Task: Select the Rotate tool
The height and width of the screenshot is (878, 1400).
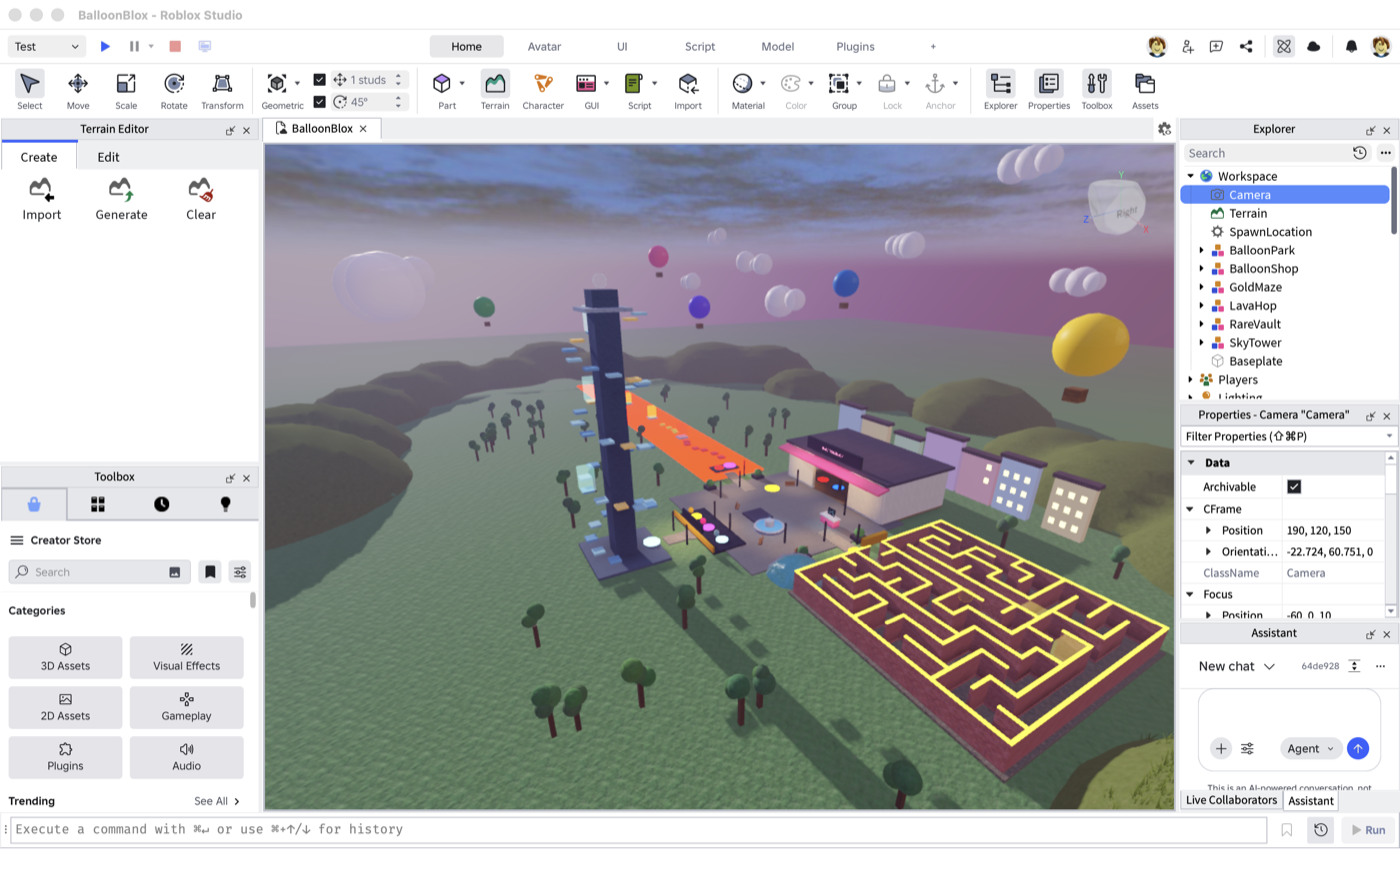Action: 174,90
